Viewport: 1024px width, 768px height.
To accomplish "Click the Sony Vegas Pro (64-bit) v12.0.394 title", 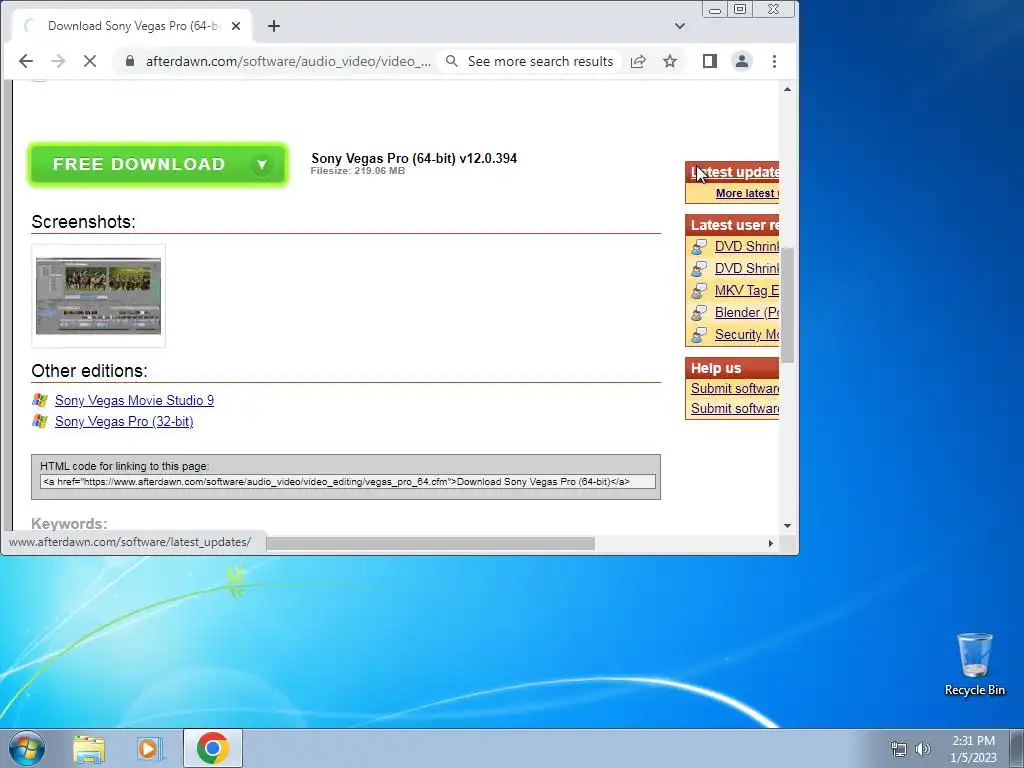I will [x=414, y=158].
